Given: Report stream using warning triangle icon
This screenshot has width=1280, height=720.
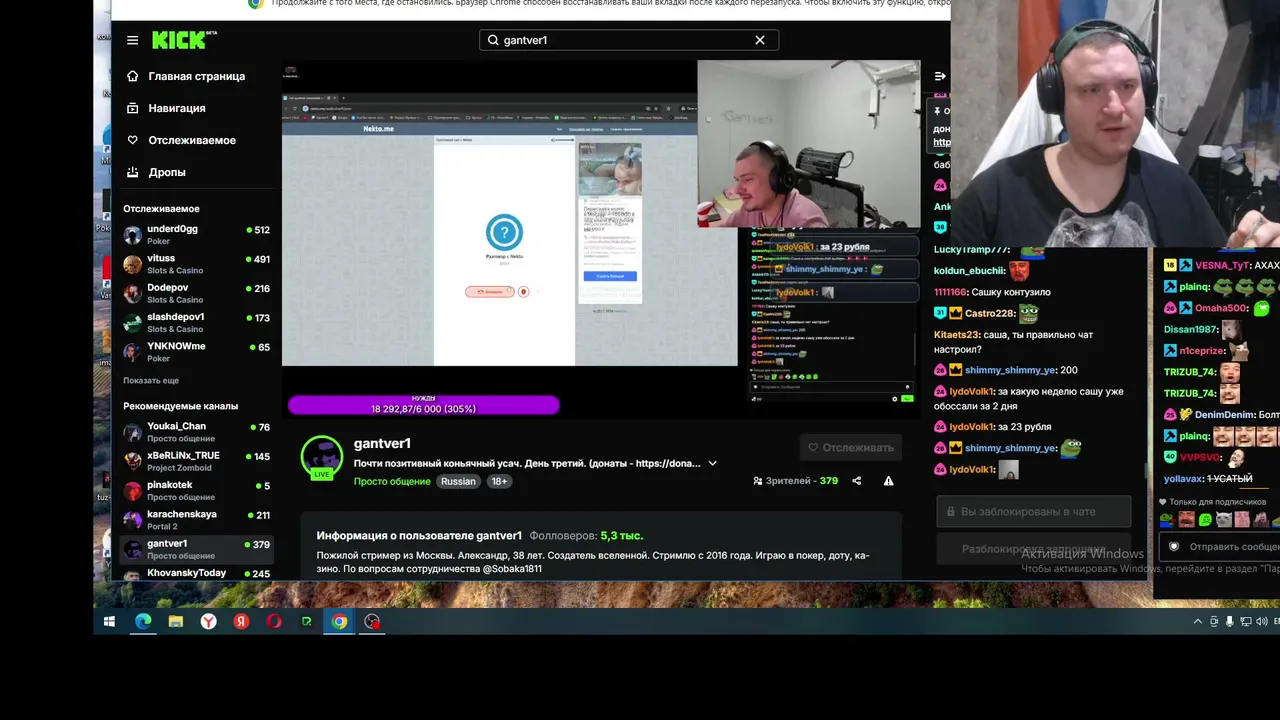Looking at the screenshot, I should 888,481.
